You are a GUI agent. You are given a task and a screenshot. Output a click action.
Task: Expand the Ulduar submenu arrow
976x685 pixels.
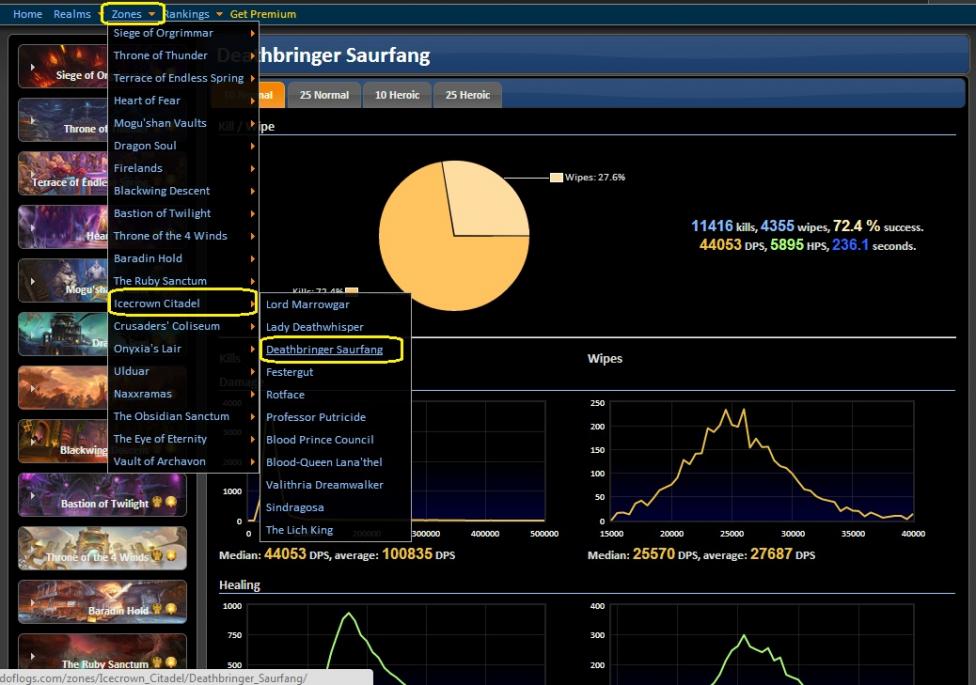pos(253,371)
